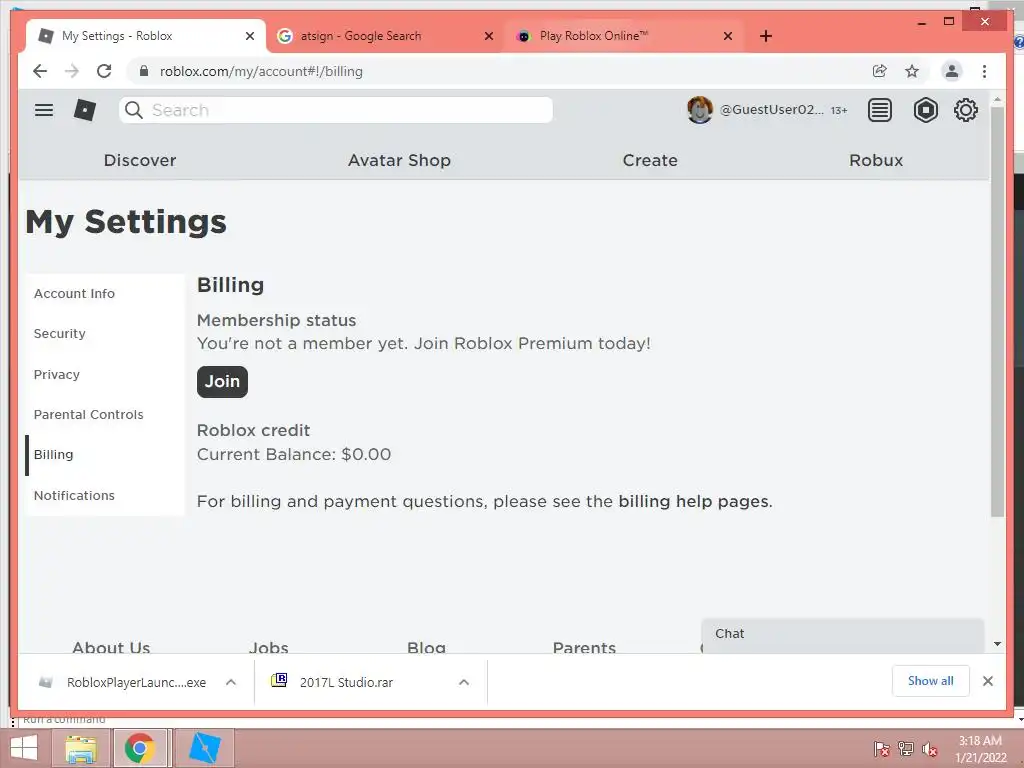1024x768 pixels.
Task: Go to the Discover page
Action: point(140,160)
